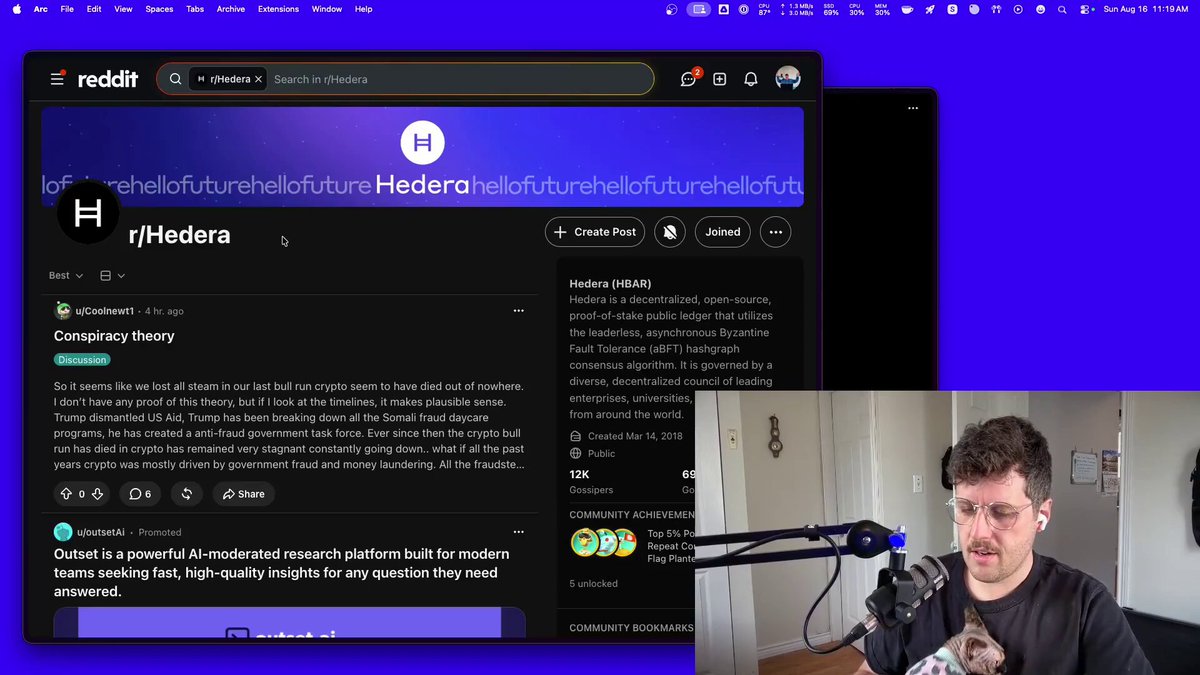Image resolution: width=1200 pixels, height=675 pixels.
Task: Click the Outset ad image thumbnail
Action: 289,622
